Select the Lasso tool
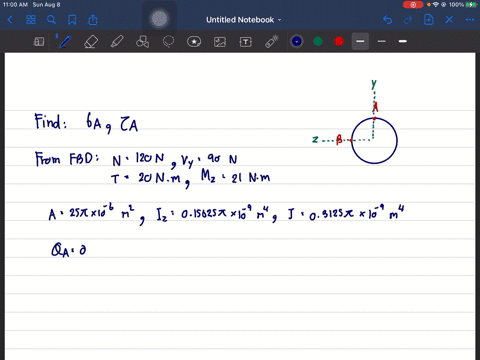 point(168,42)
